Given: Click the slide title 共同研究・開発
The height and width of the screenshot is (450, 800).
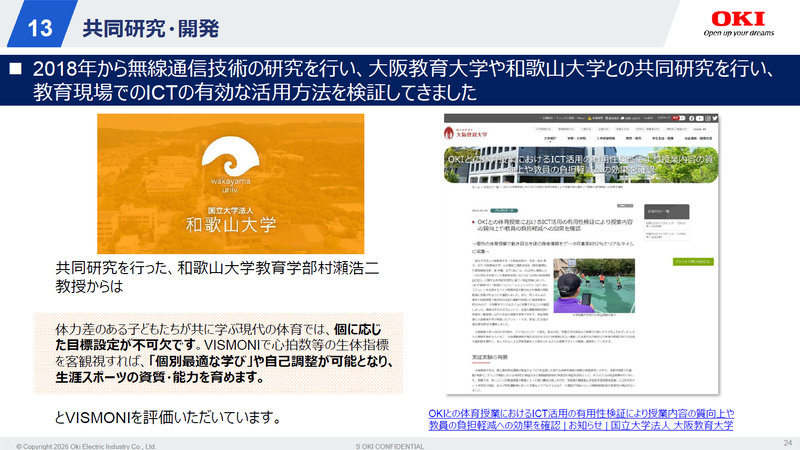Looking at the screenshot, I should point(151,28).
